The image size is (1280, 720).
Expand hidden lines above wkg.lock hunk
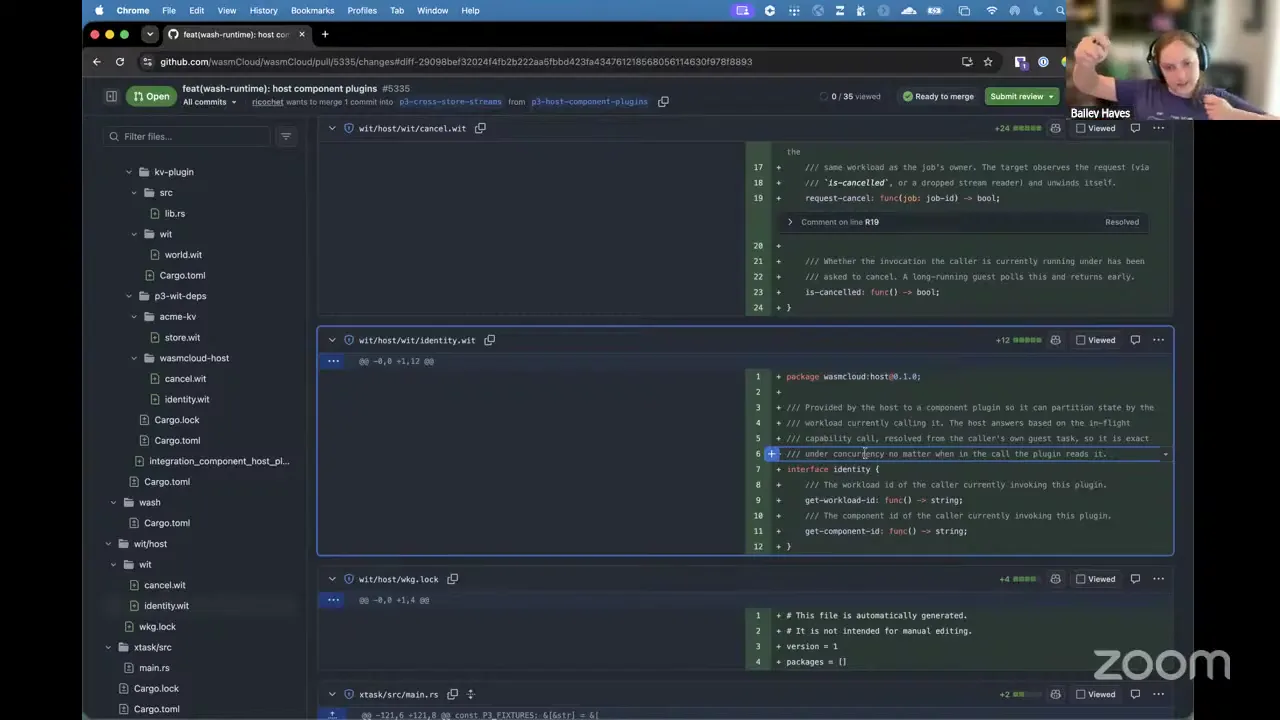334,600
